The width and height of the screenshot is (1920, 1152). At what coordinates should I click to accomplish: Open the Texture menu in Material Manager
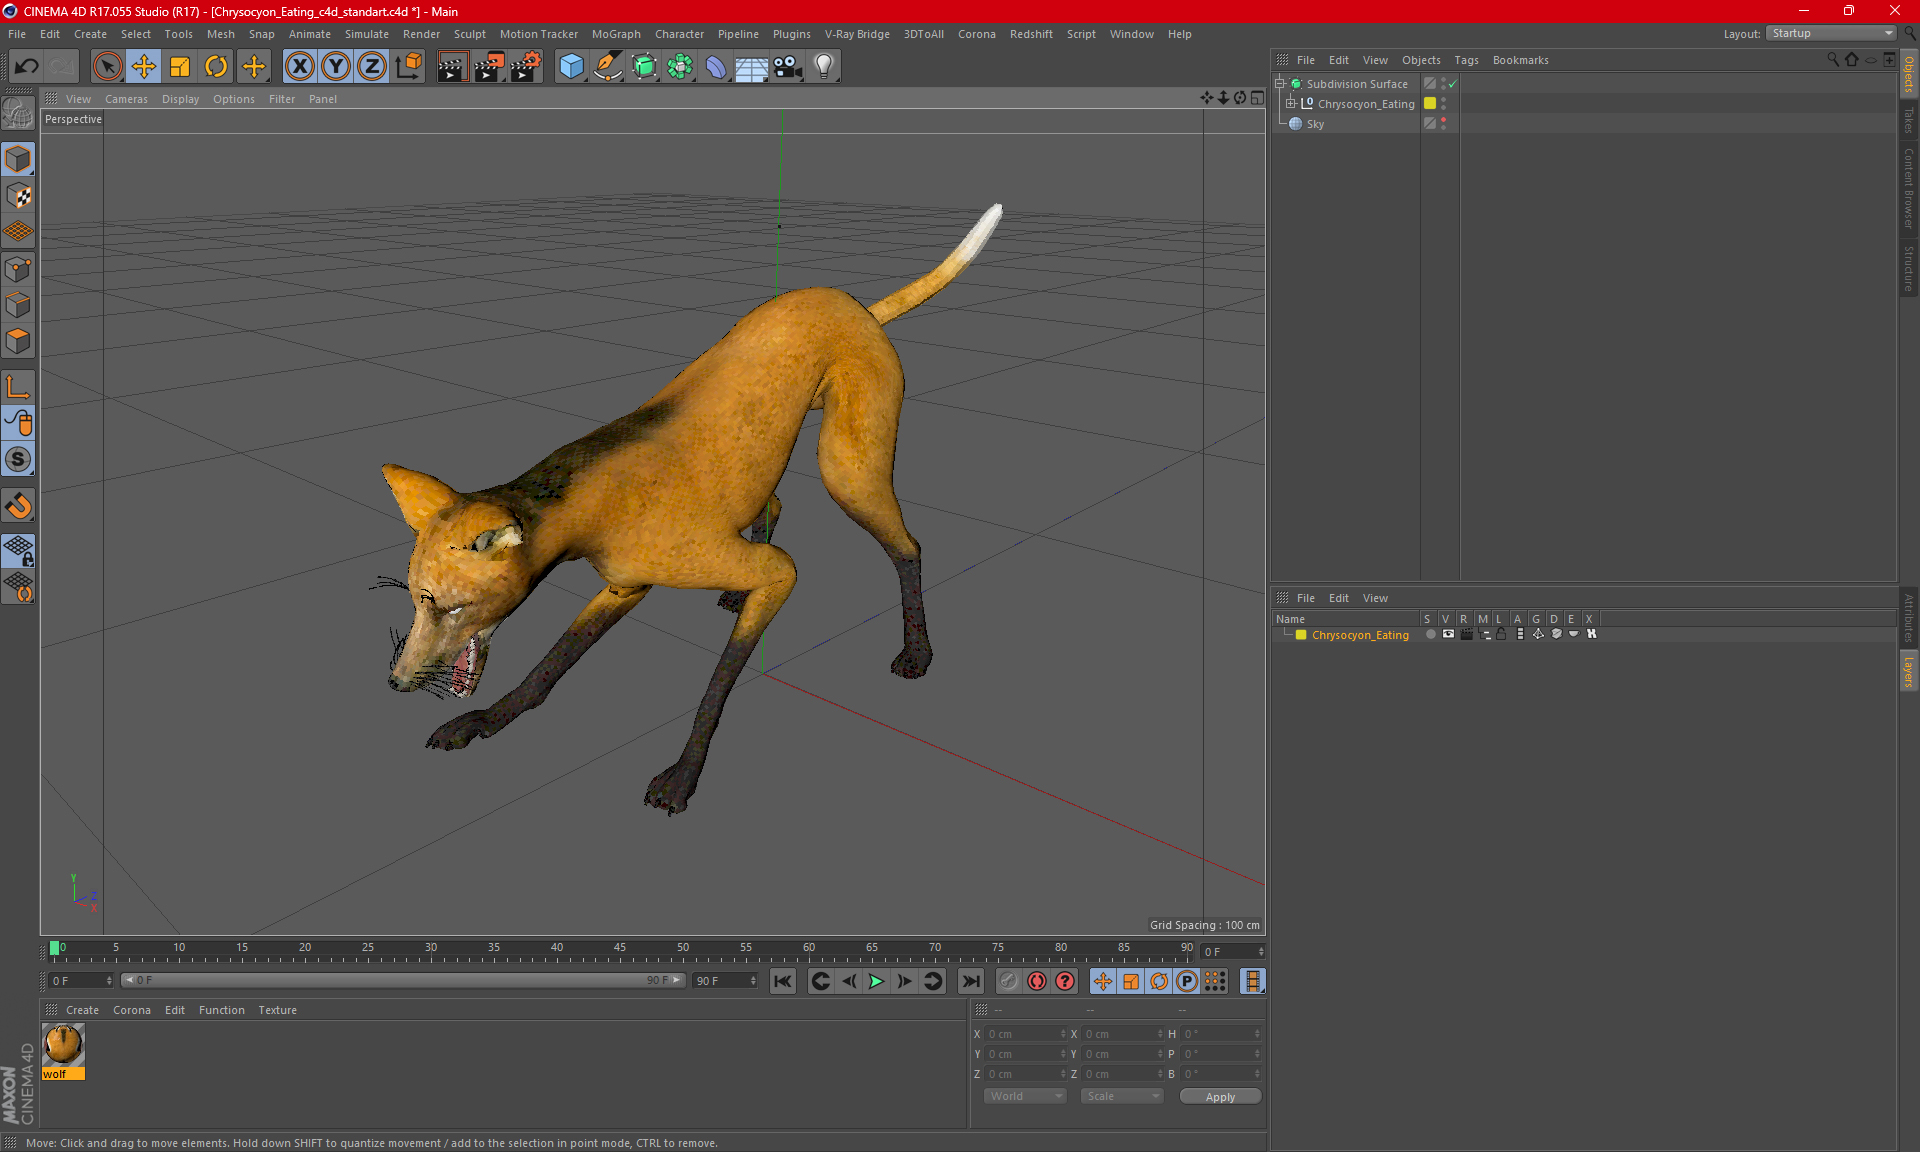[277, 1010]
